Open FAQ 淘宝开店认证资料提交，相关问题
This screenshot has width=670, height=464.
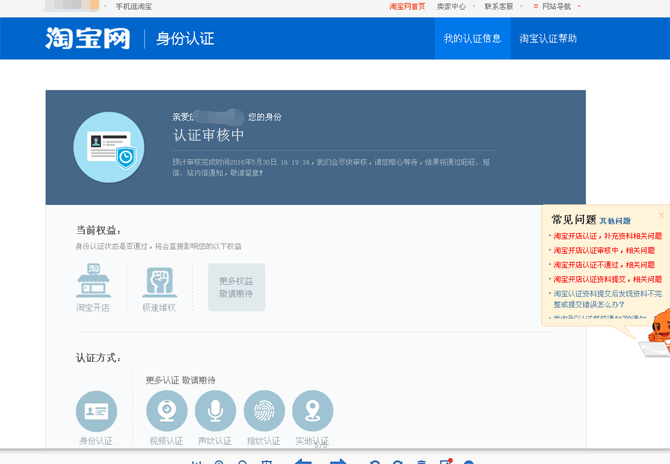(608, 279)
